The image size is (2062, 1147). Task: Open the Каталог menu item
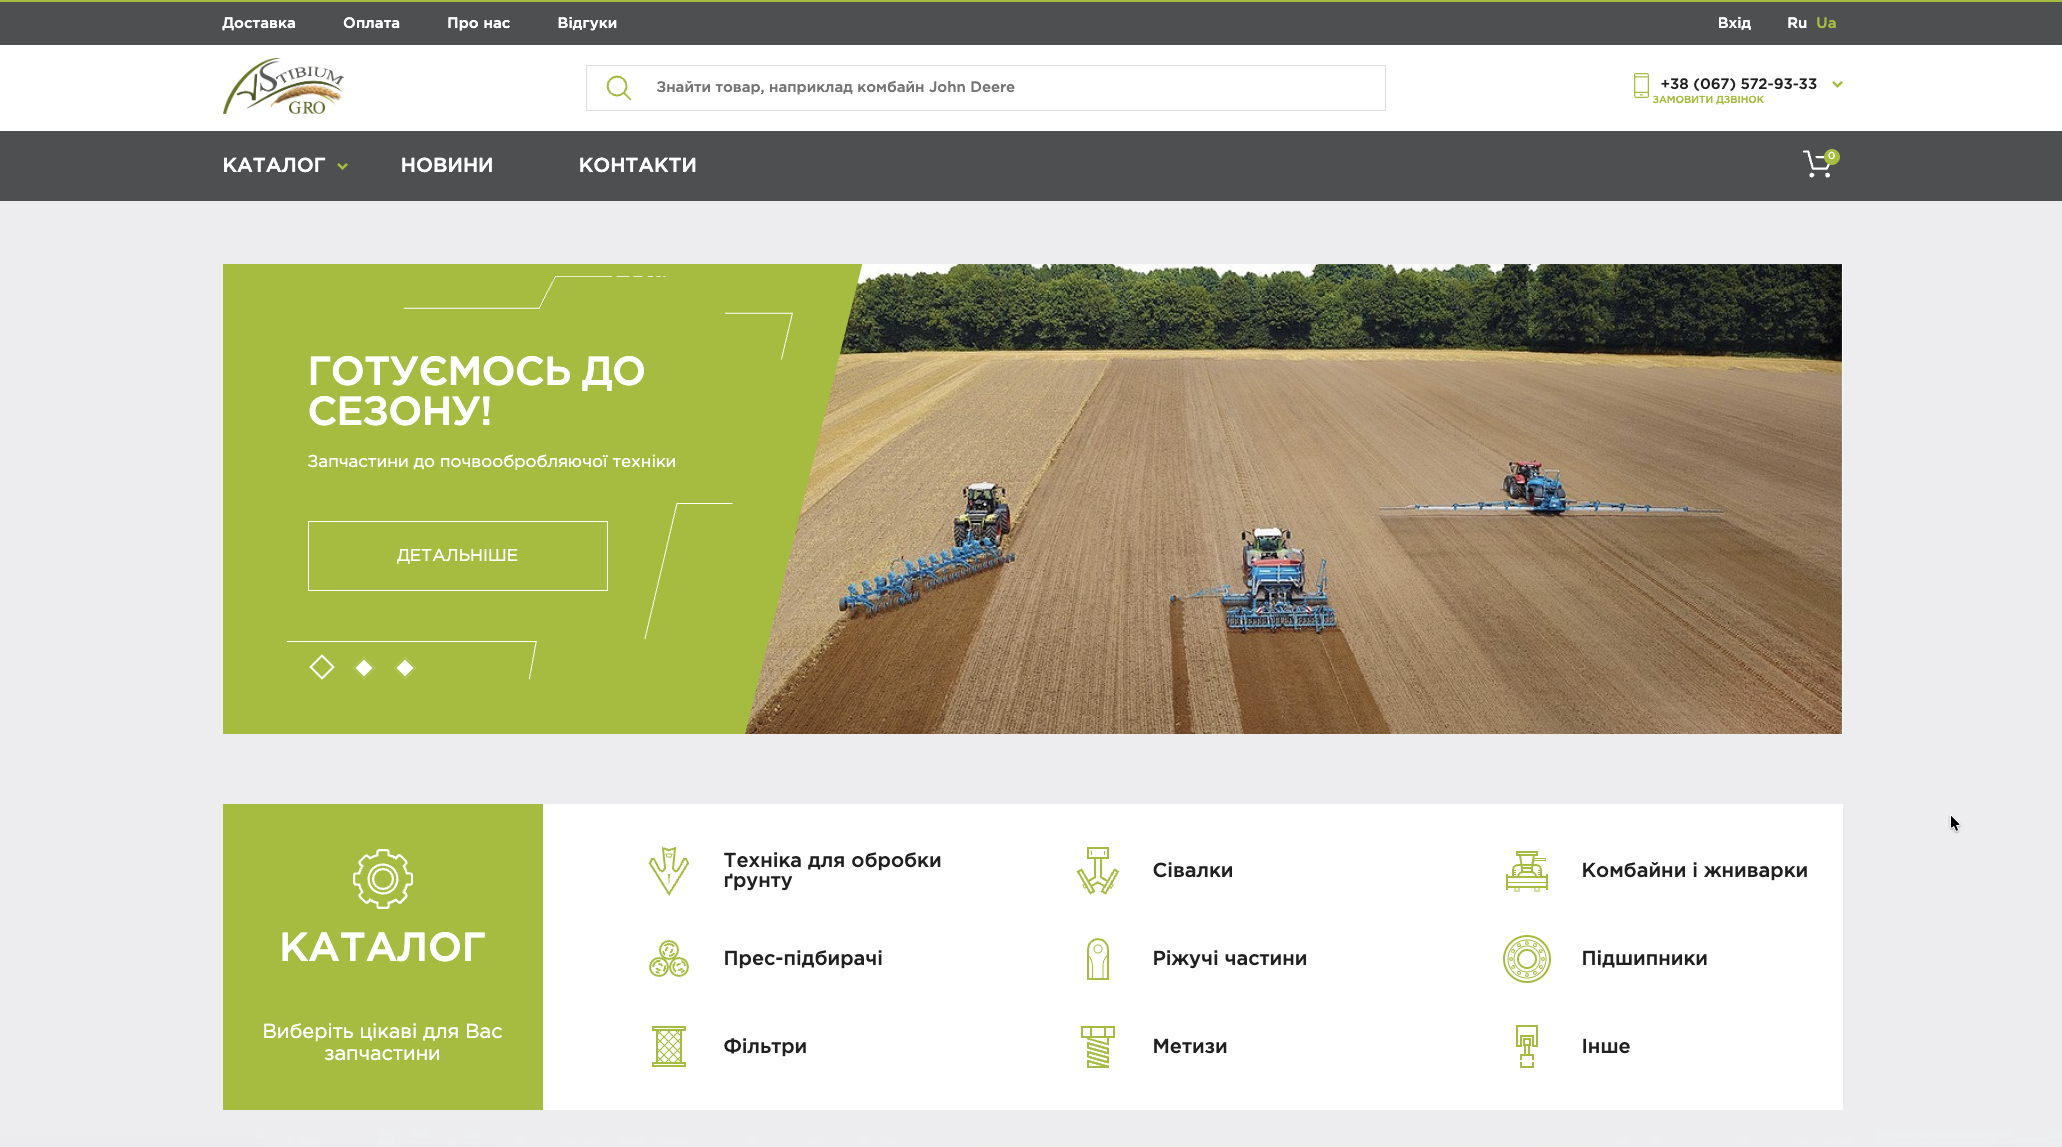point(274,165)
